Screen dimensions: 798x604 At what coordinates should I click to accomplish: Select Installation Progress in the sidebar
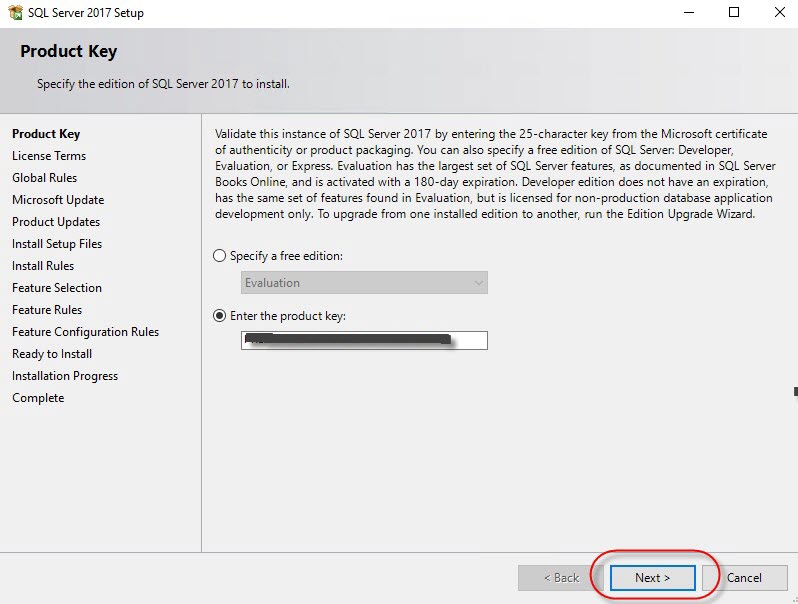[65, 376]
